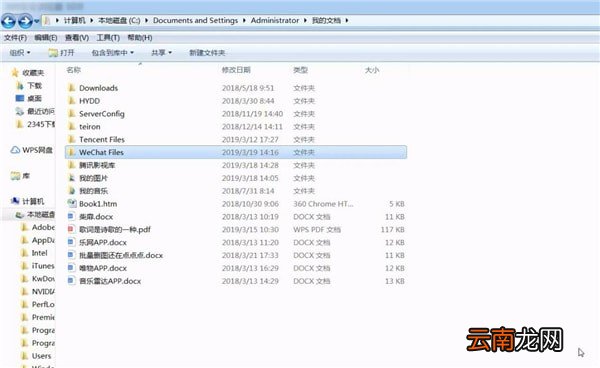Select the WeChat Files folder icon
The width and height of the screenshot is (600, 368).
72,152
